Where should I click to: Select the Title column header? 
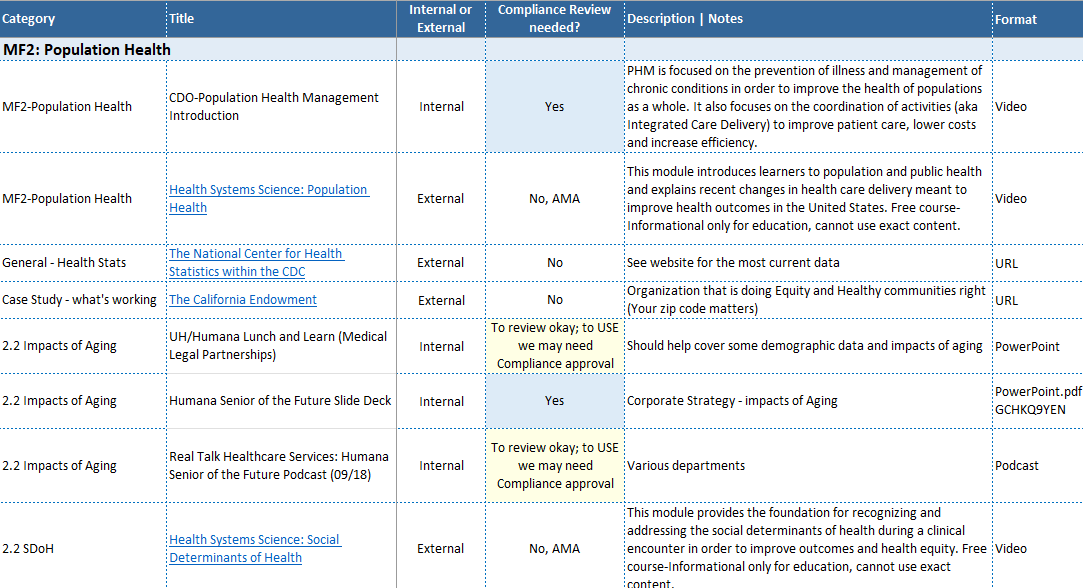point(281,19)
